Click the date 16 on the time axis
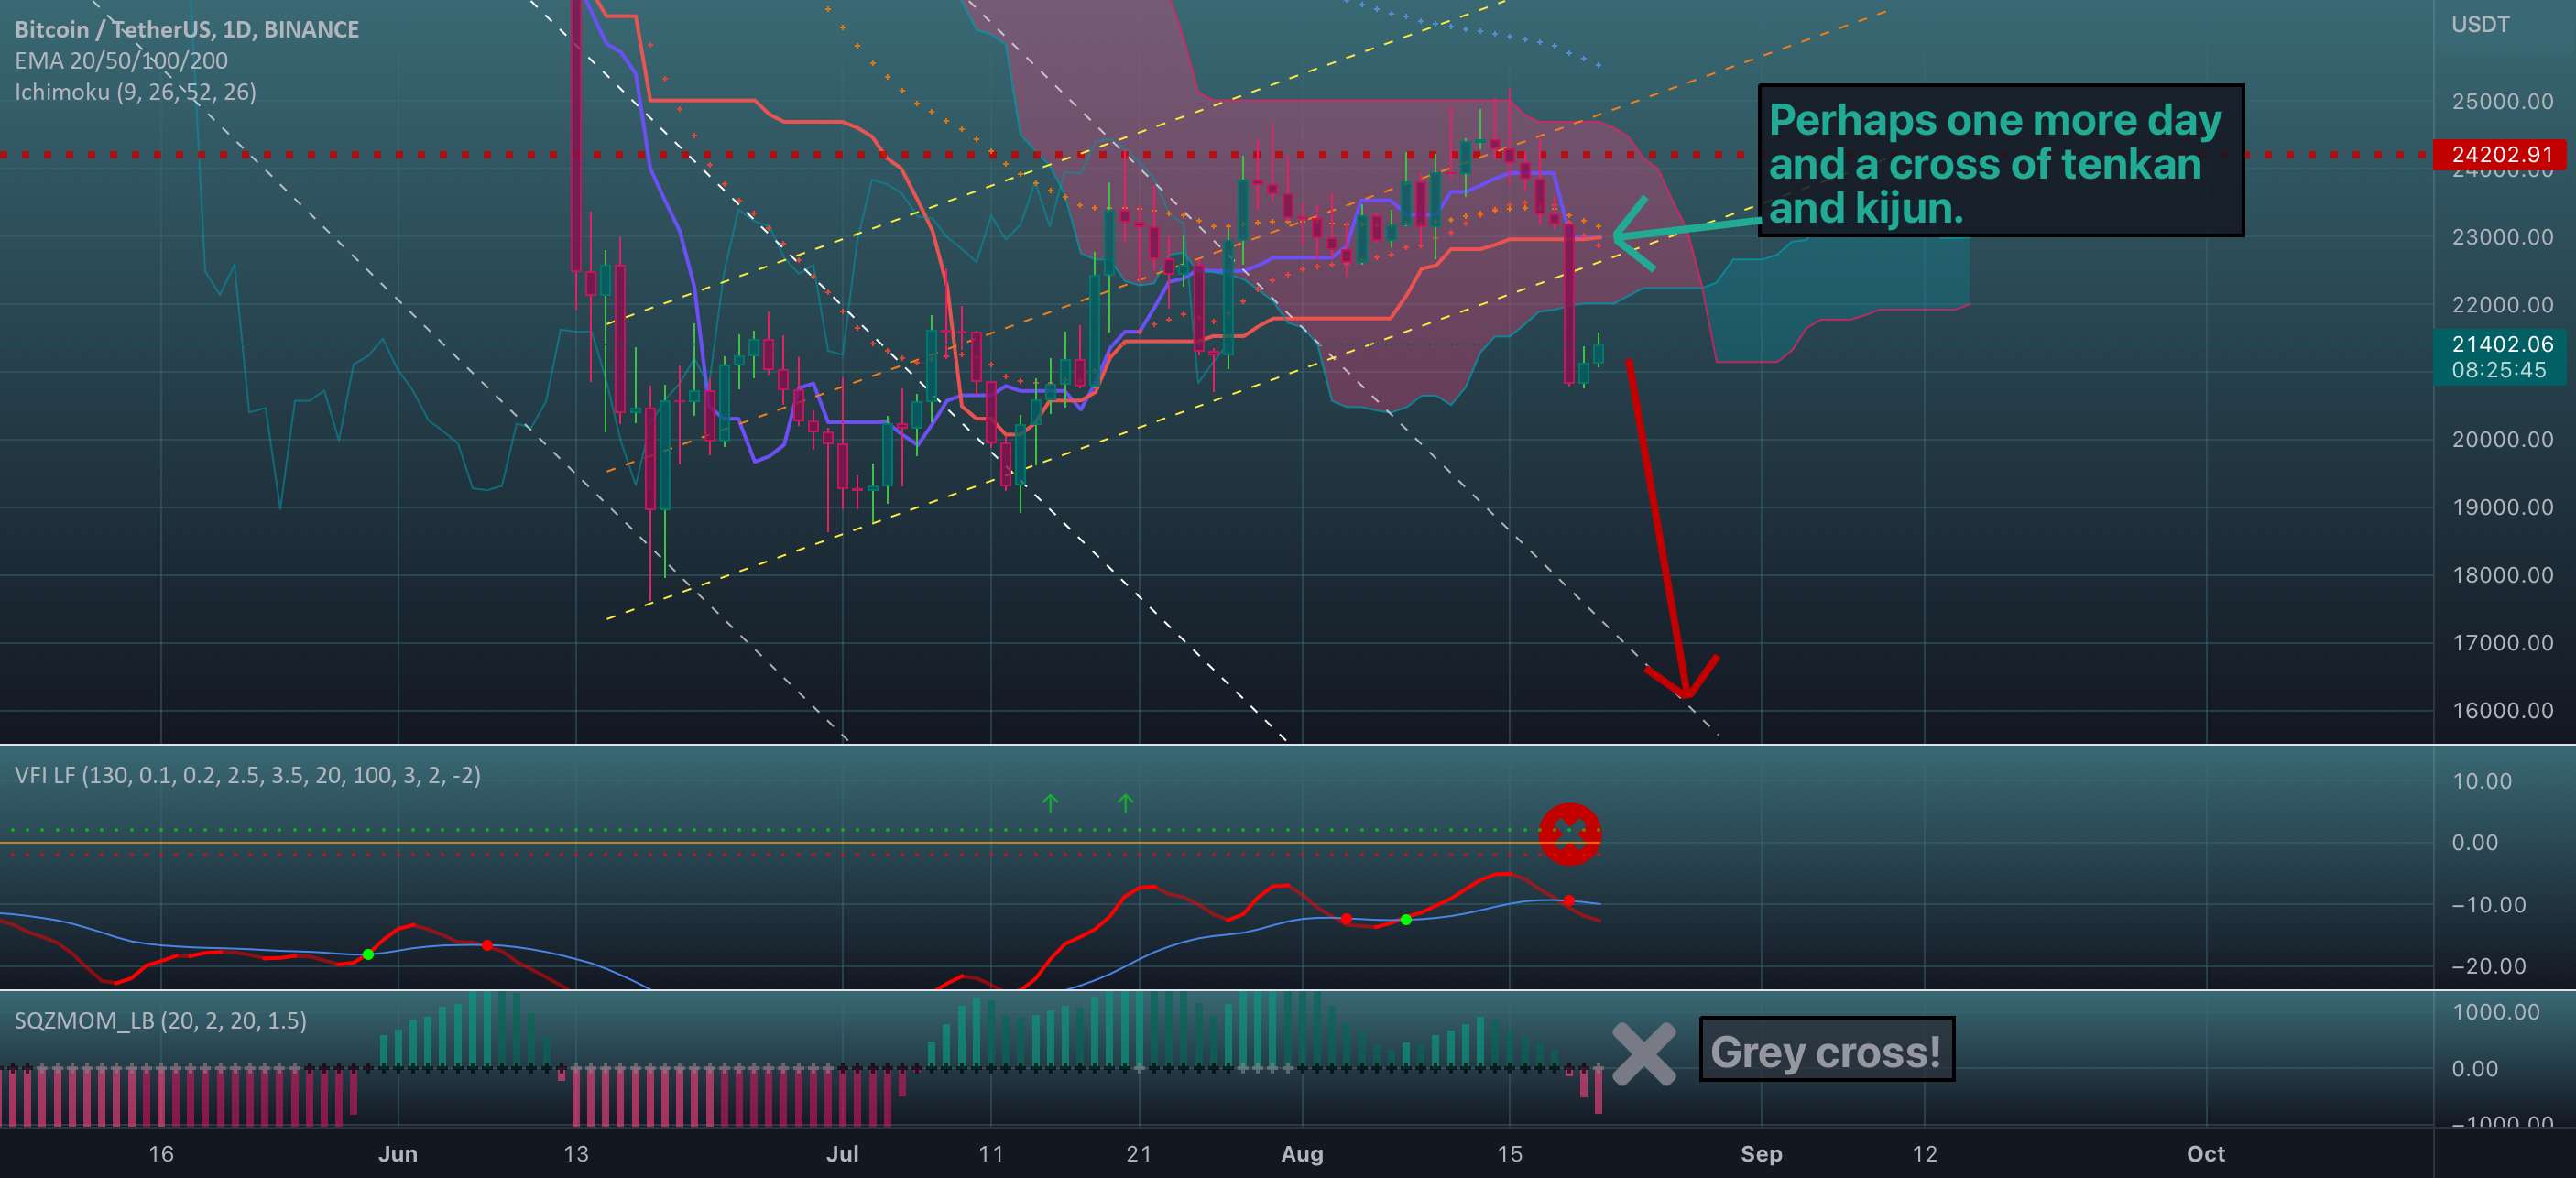The width and height of the screenshot is (2576, 1178). (x=161, y=1154)
